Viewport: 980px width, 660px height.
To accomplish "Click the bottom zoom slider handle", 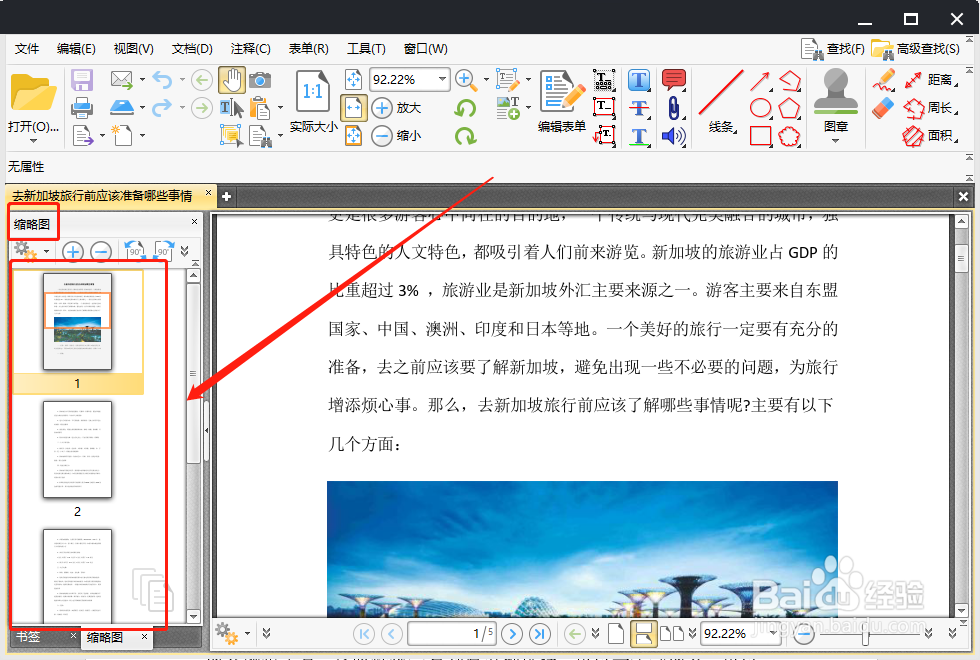I will point(865,634).
